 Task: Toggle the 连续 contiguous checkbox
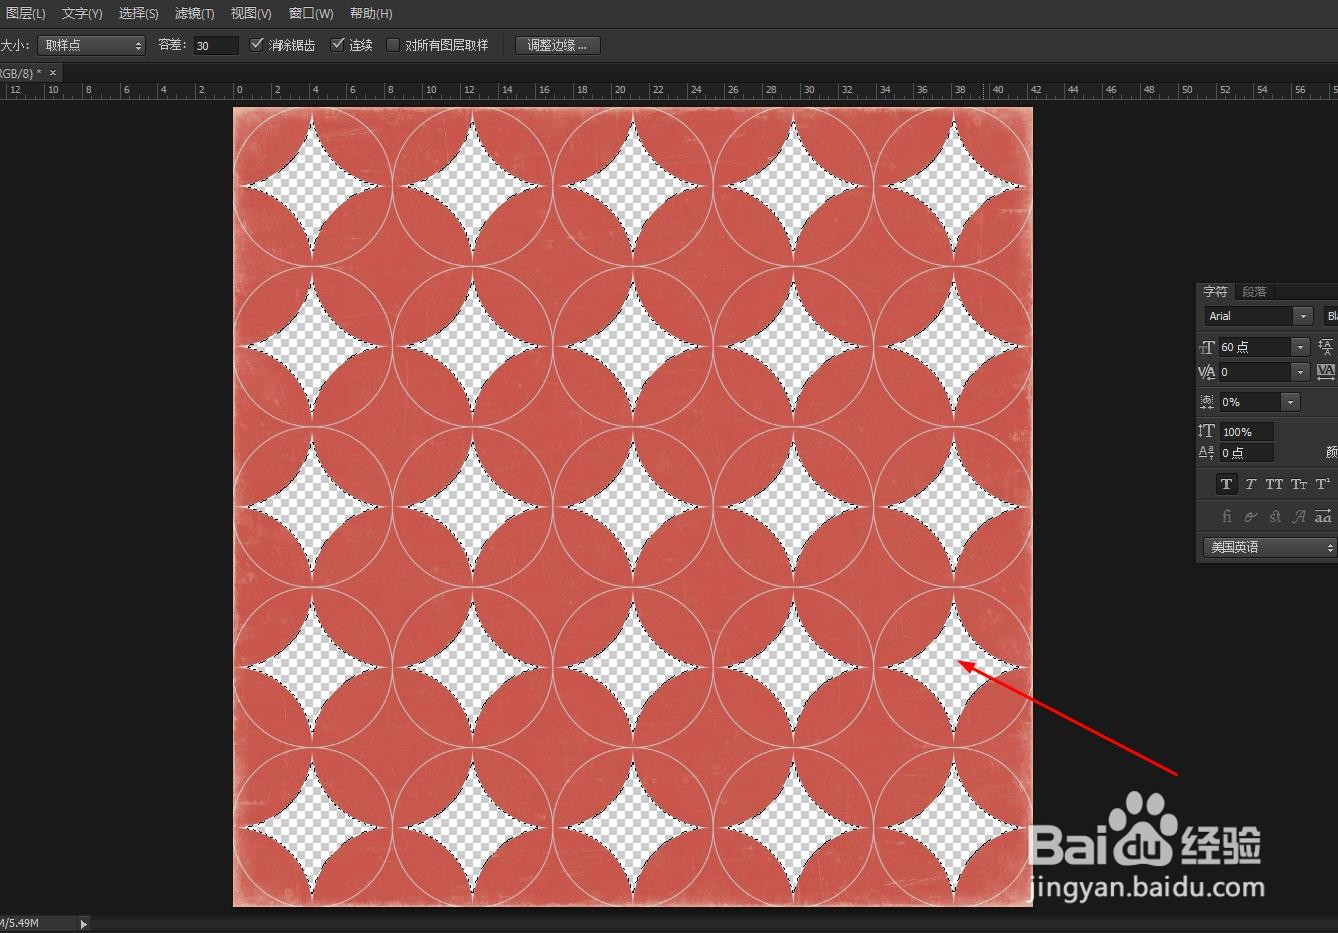(337, 44)
